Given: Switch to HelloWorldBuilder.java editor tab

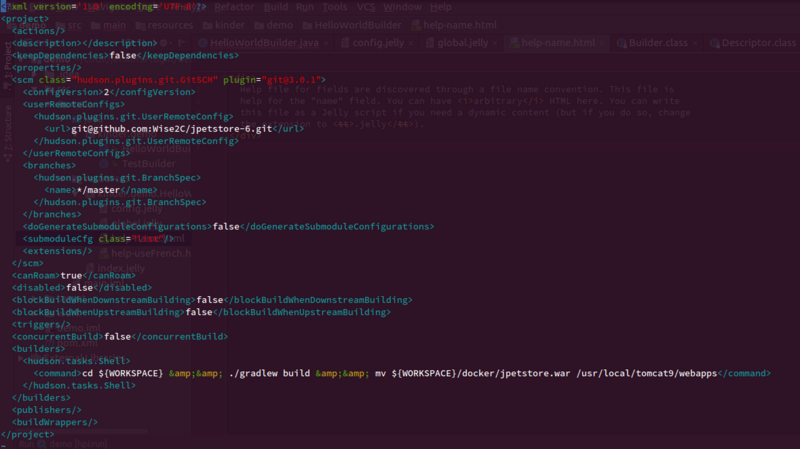Looking at the screenshot, I should click(264, 43).
